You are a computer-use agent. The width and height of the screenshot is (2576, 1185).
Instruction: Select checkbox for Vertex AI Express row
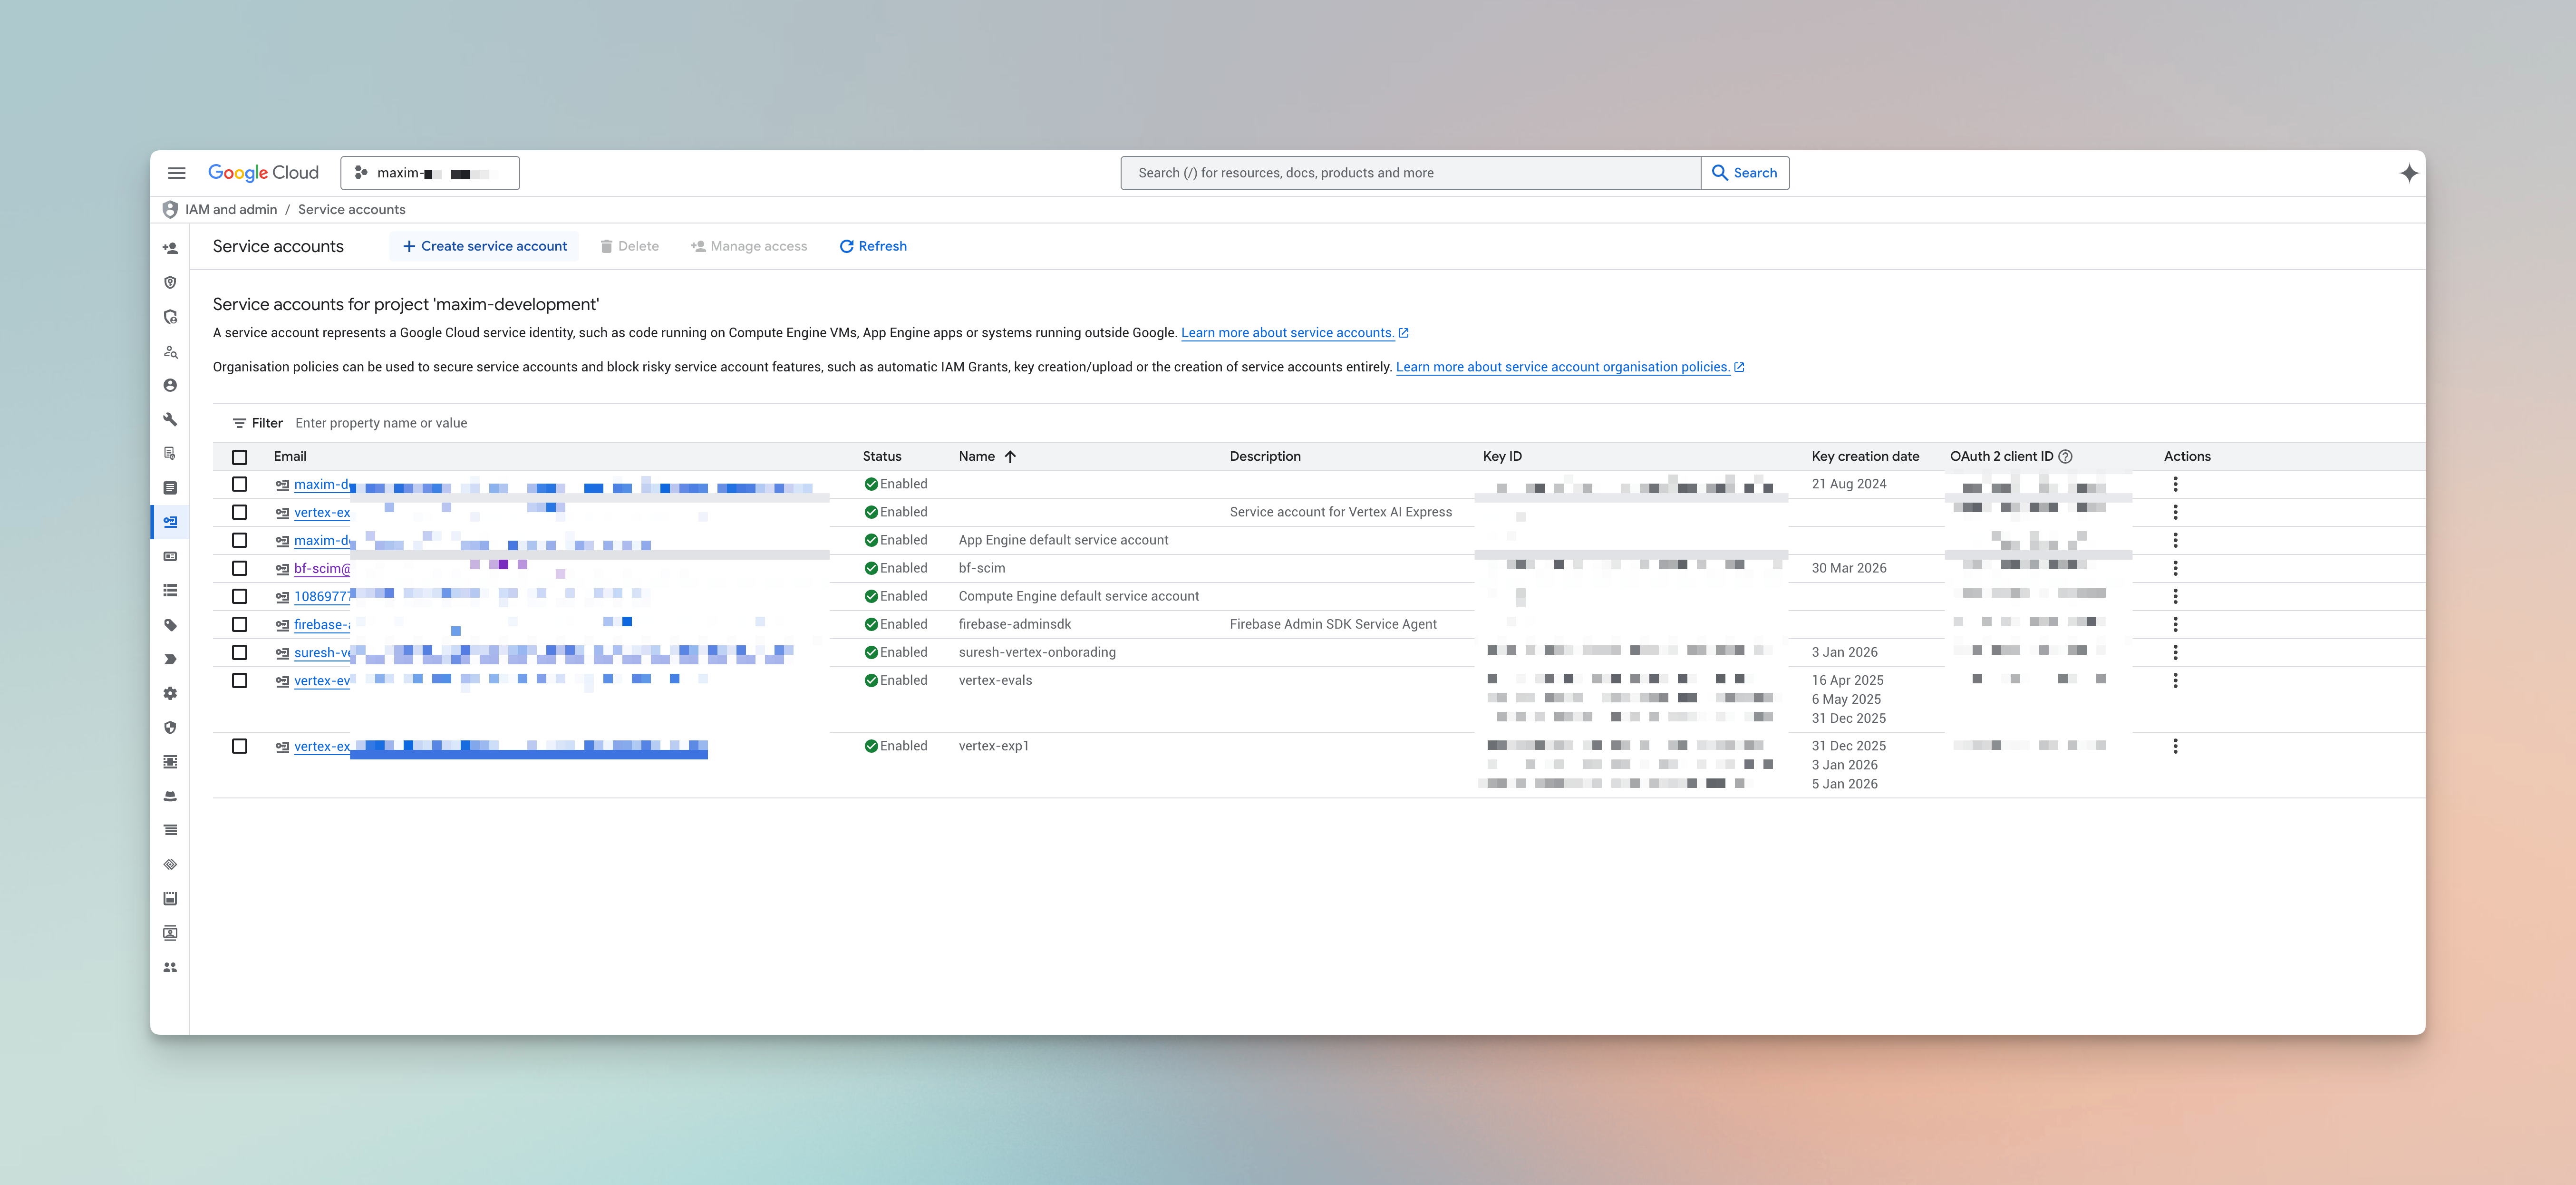(240, 512)
